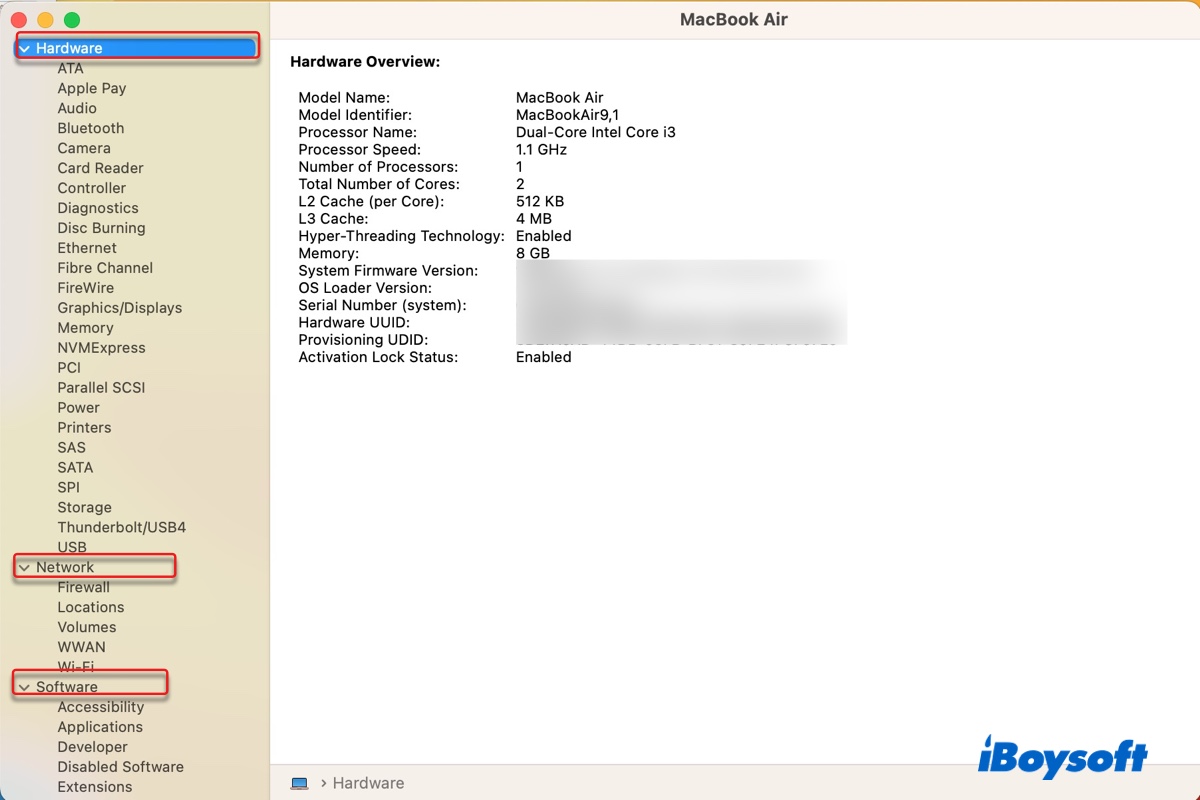This screenshot has height=800, width=1200.
Task: Click Hardware in the bottom path bar
Action: point(368,783)
